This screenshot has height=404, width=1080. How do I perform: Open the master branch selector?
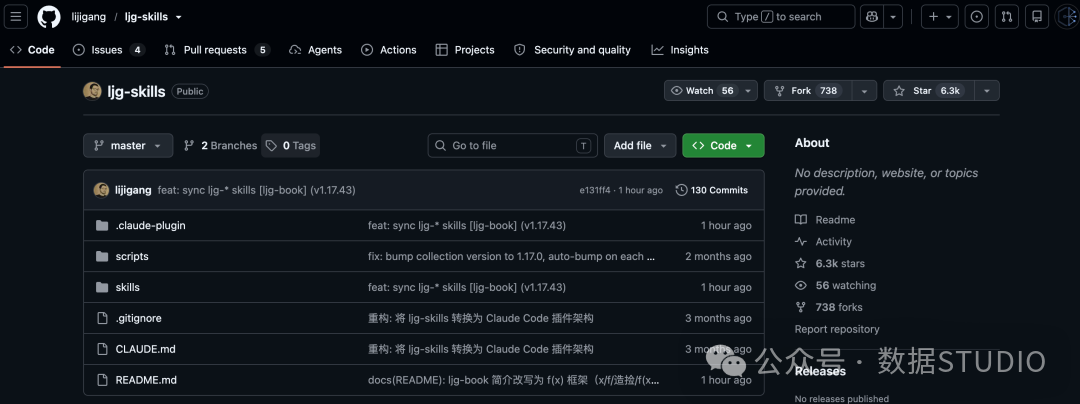128,145
